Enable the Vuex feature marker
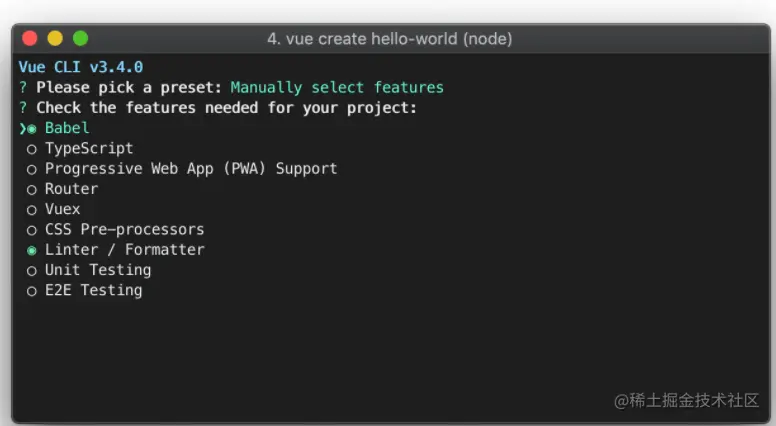 click(x=32, y=210)
